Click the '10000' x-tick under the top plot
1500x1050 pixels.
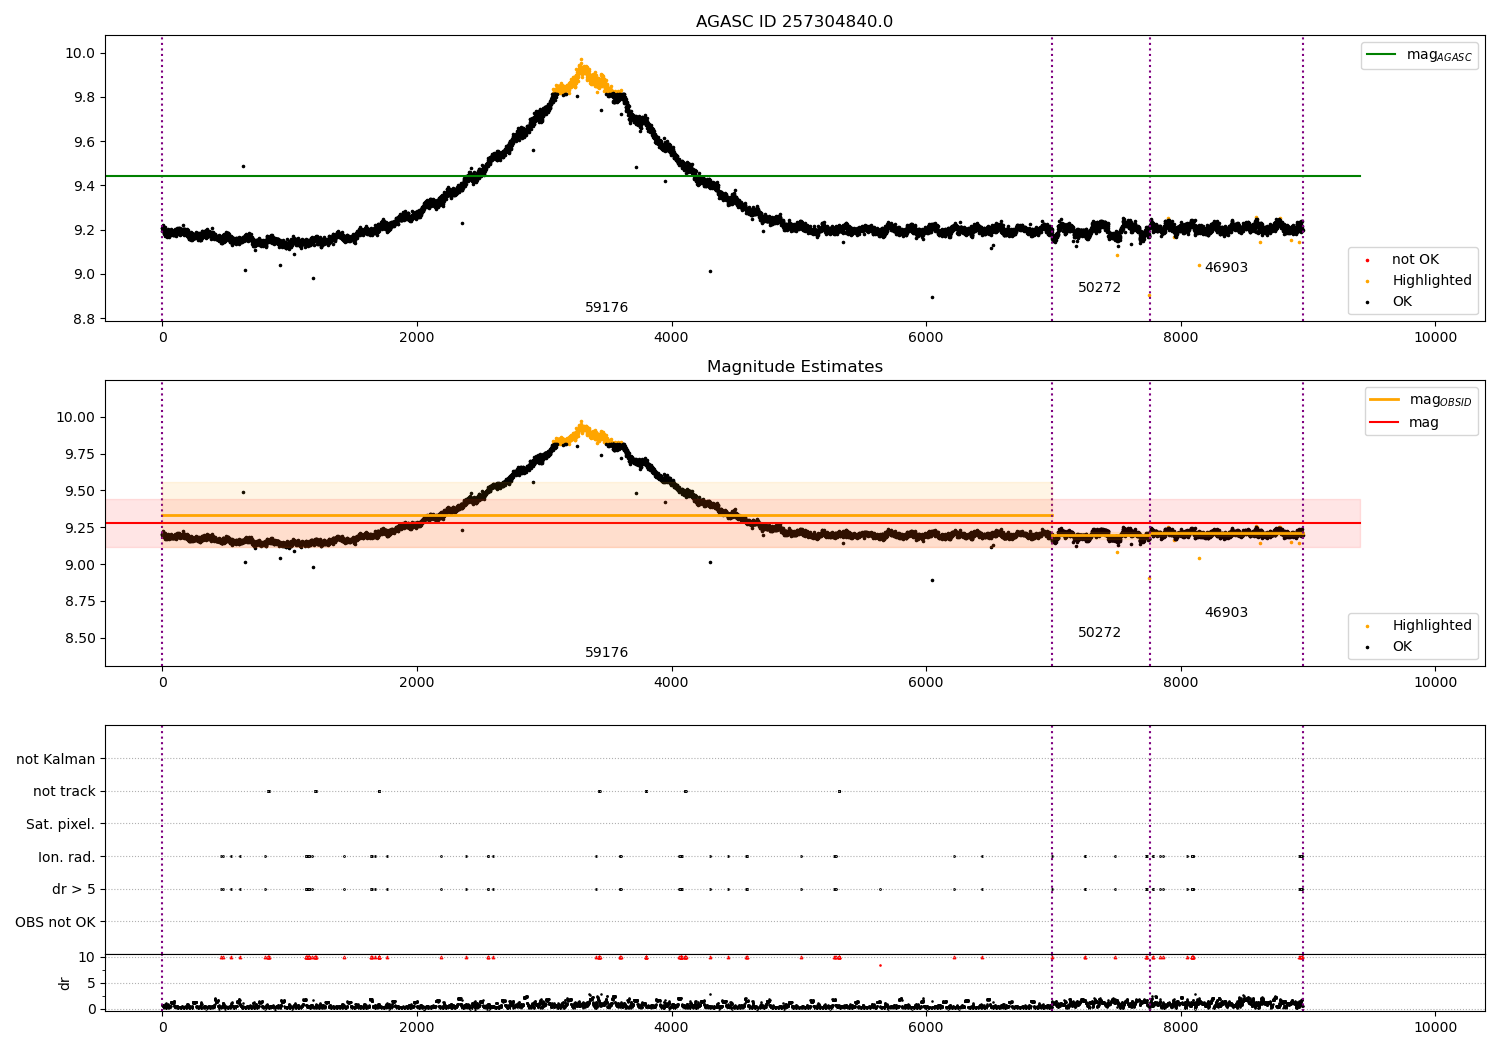click(x=1435, y=338)
